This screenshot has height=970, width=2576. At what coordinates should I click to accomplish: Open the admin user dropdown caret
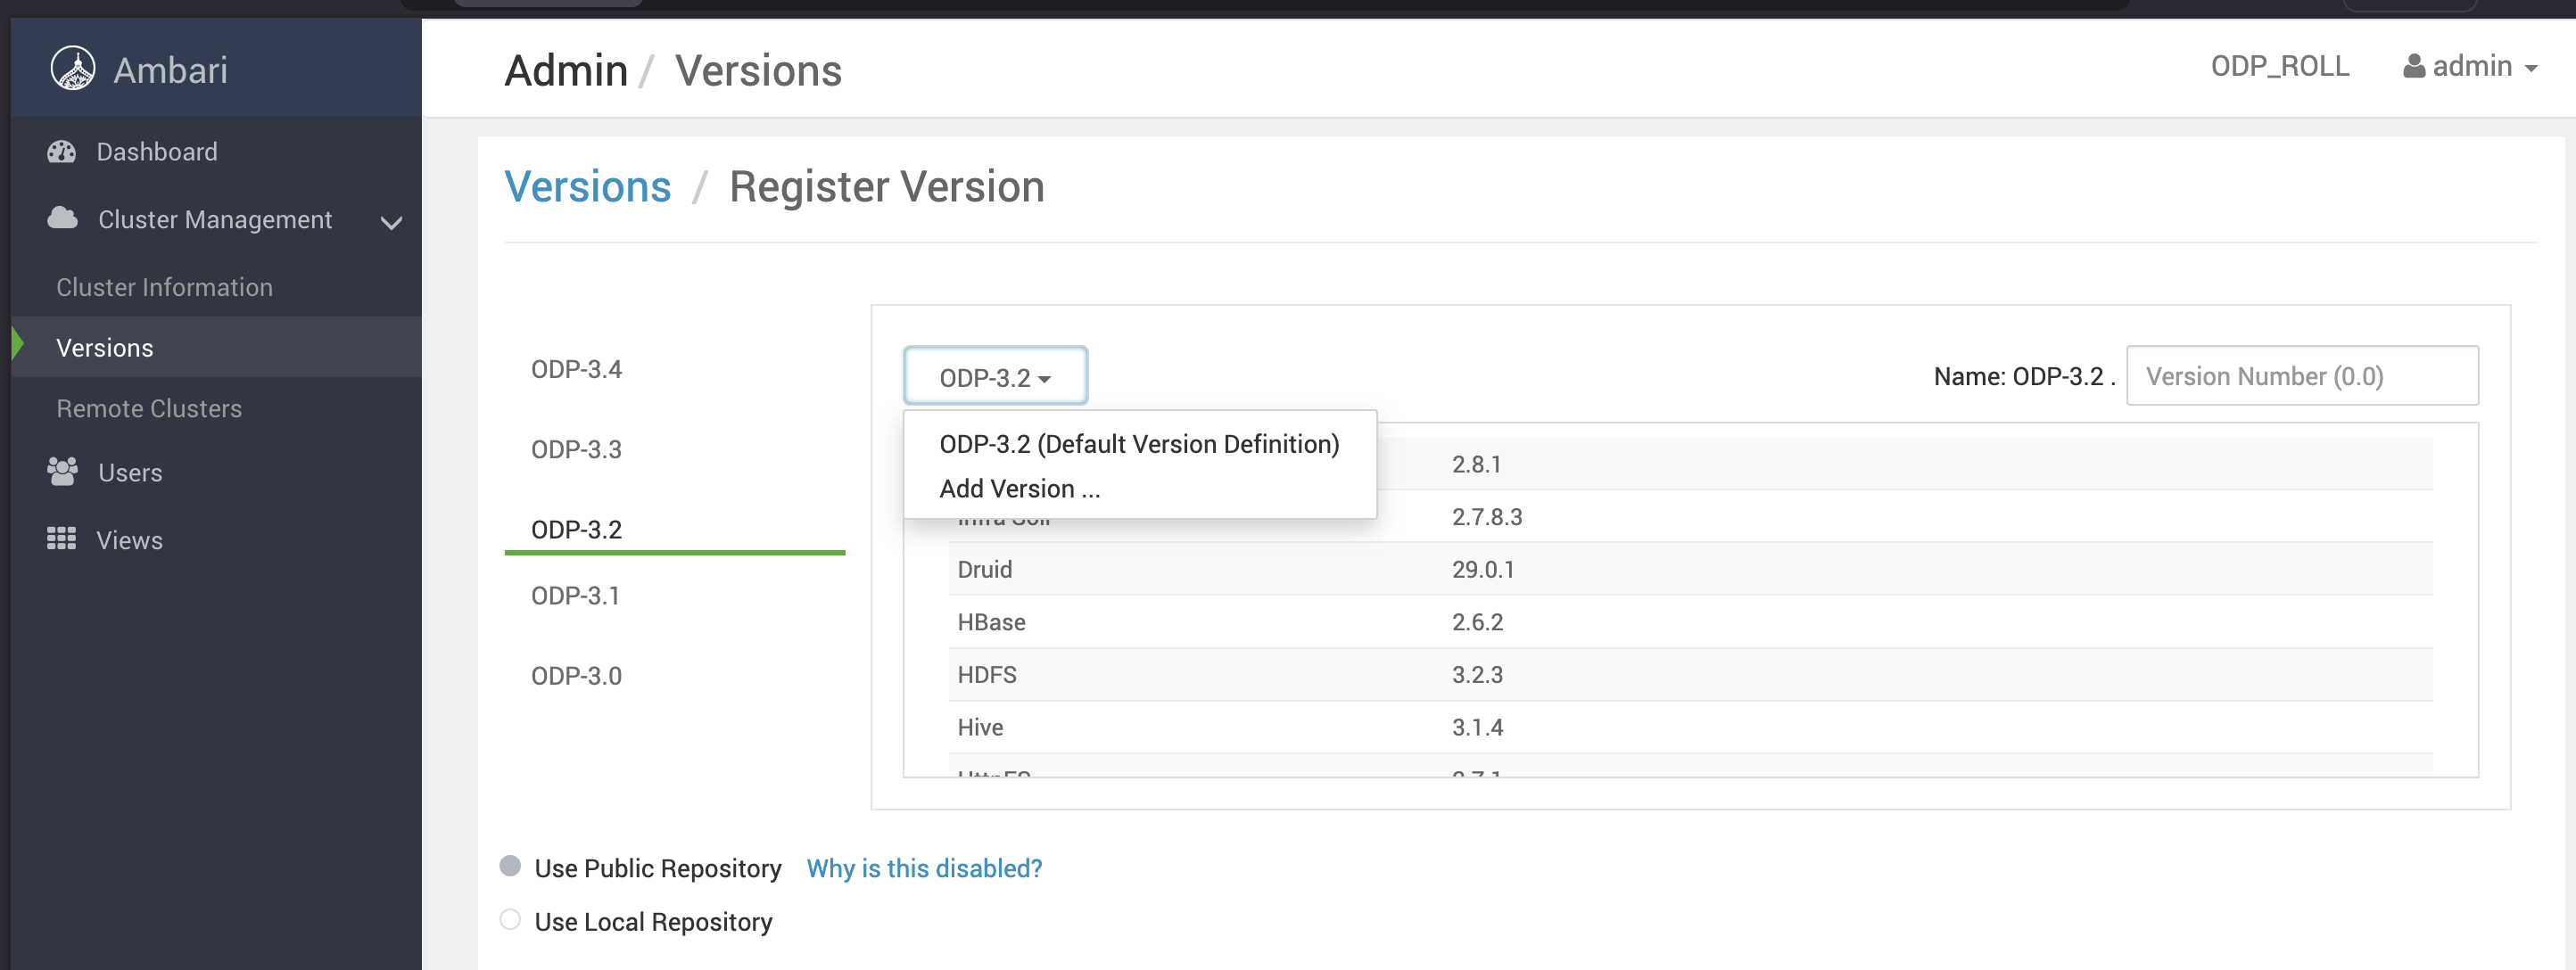(x=2531, y=69)
